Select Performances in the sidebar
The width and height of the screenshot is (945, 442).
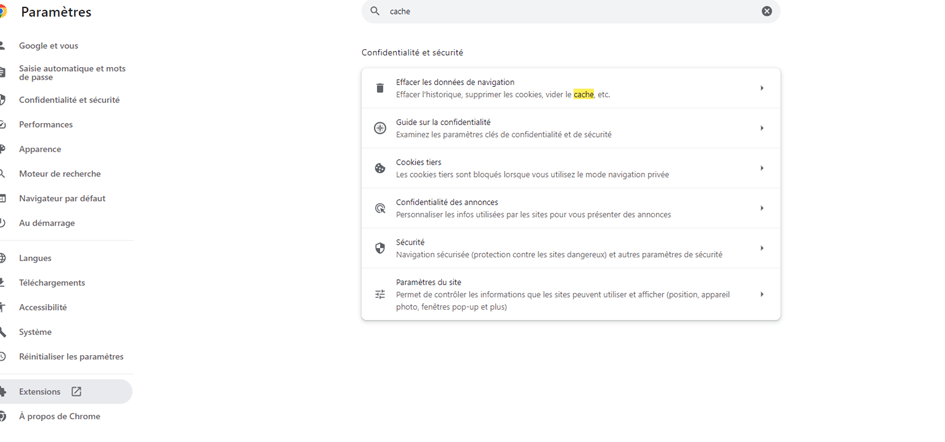46,125
